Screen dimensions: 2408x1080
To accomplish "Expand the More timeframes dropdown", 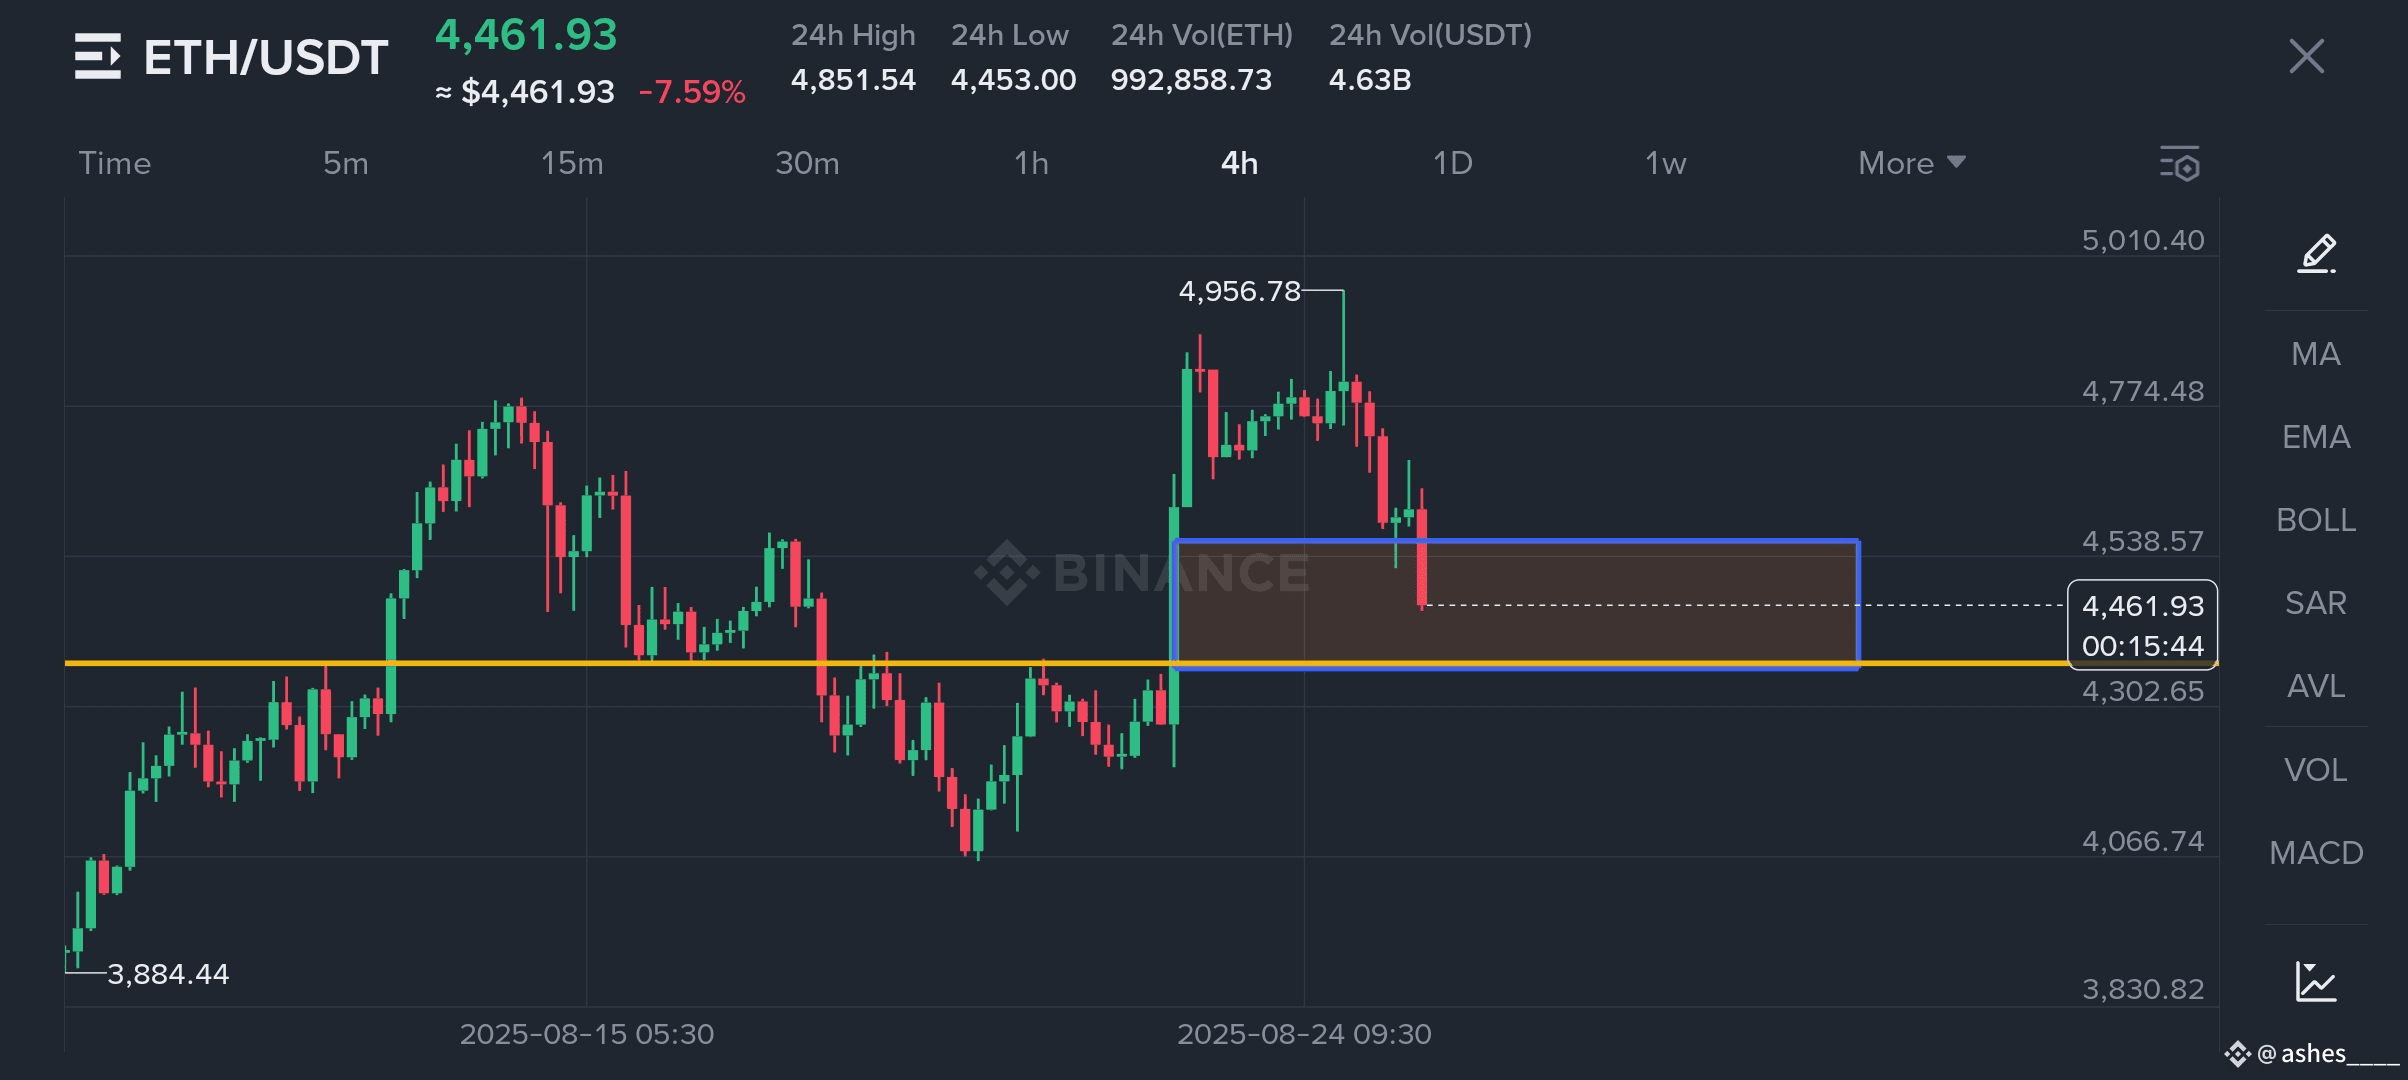I will click(1912, 163).
